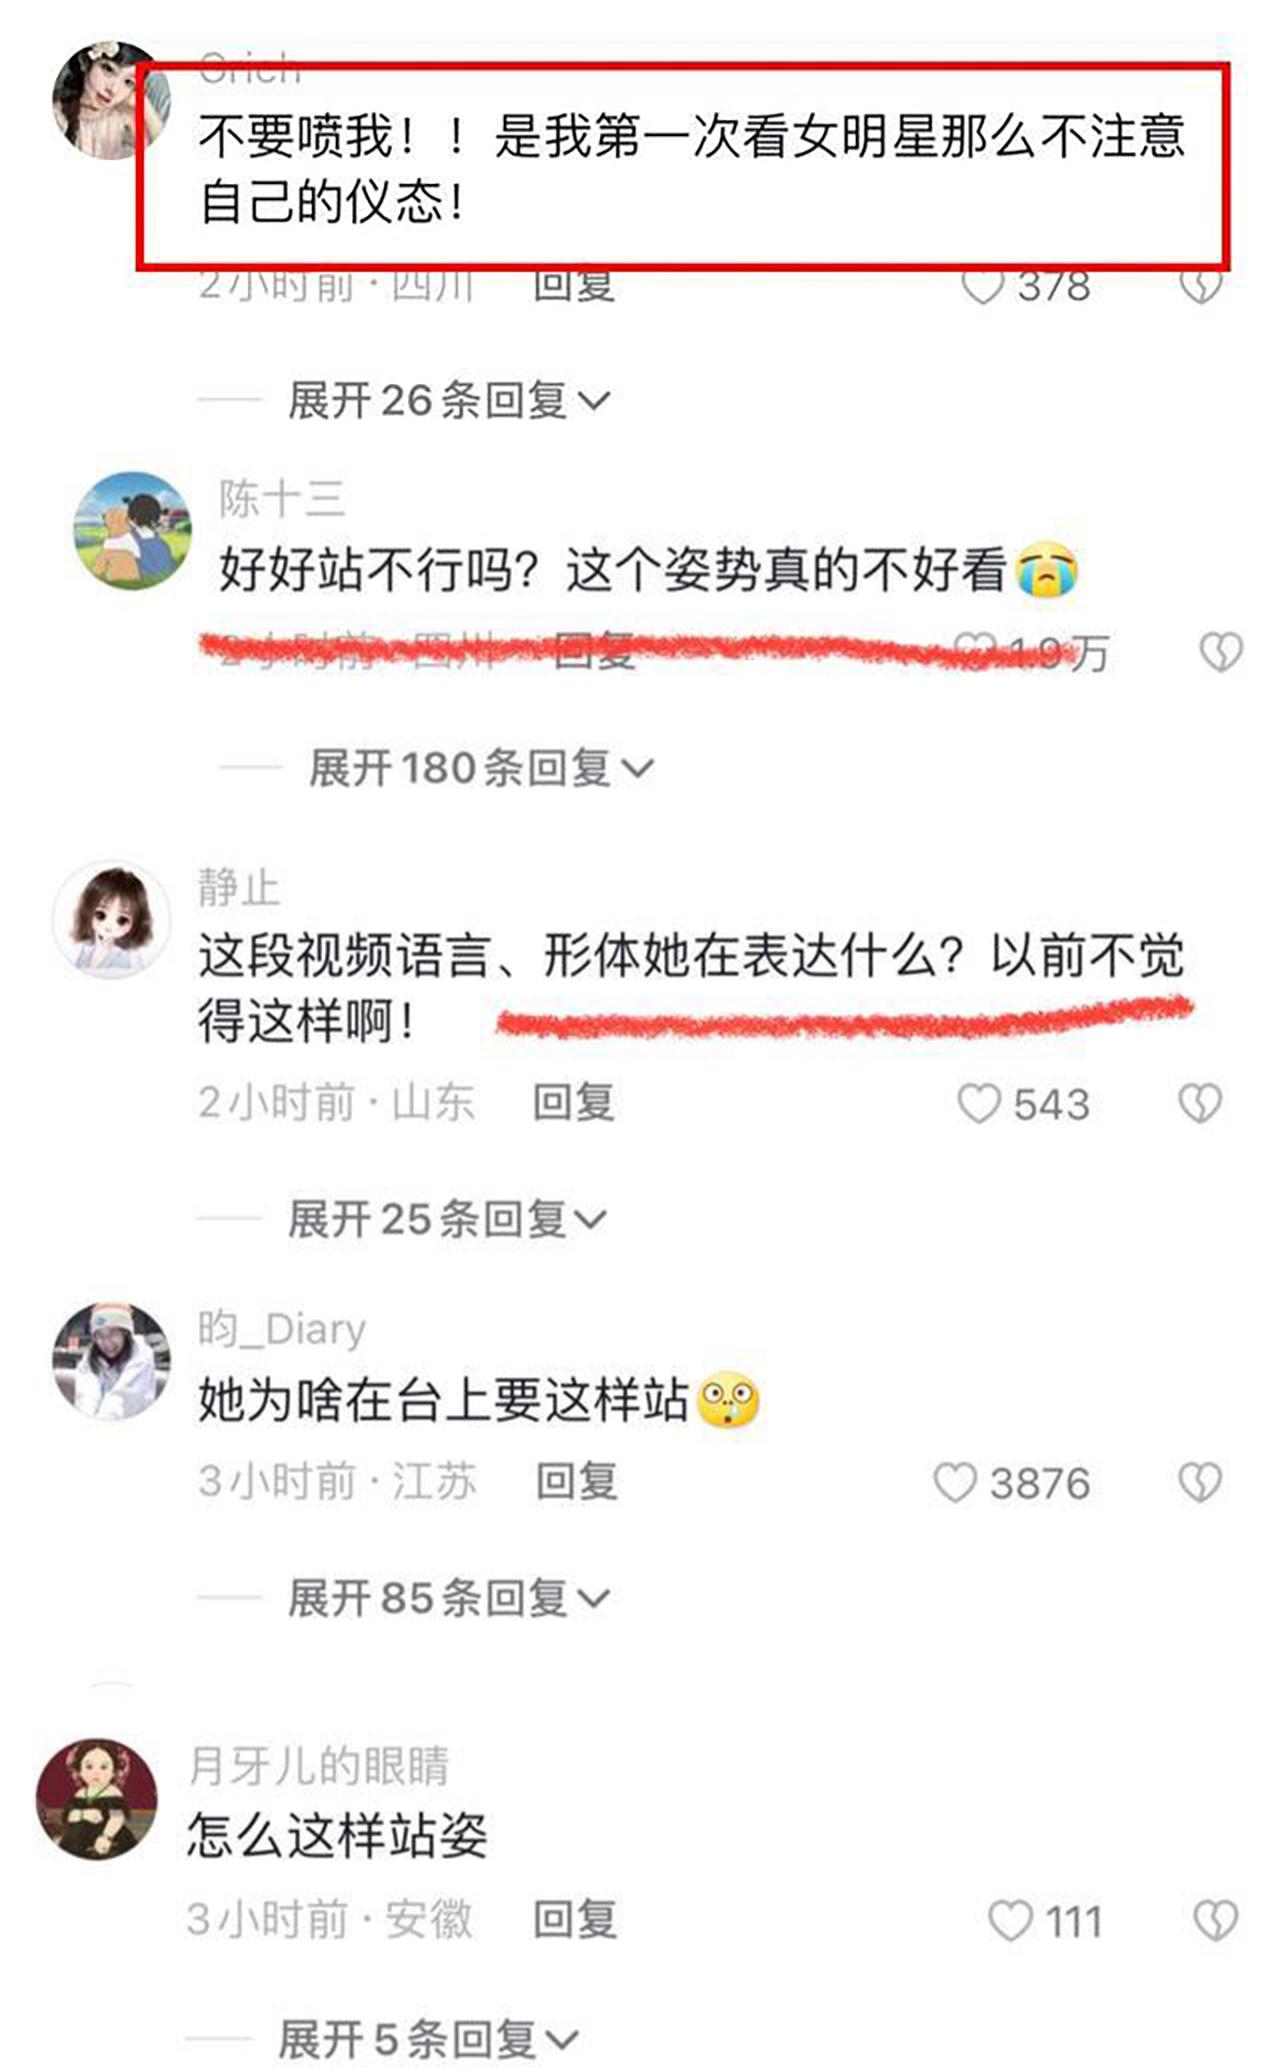Expand 5 replies under 月牙儿的眼睛's comment
The width and height of the screenshot is (1280, 2068).
coord(428,2039)
